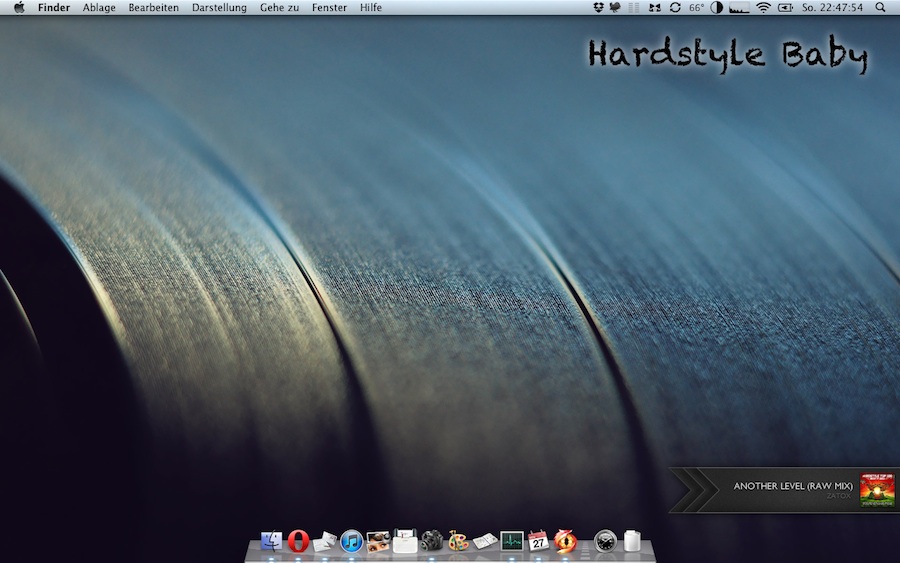
Task: Click the album artwork in now-playing widget
Action: 877,490
